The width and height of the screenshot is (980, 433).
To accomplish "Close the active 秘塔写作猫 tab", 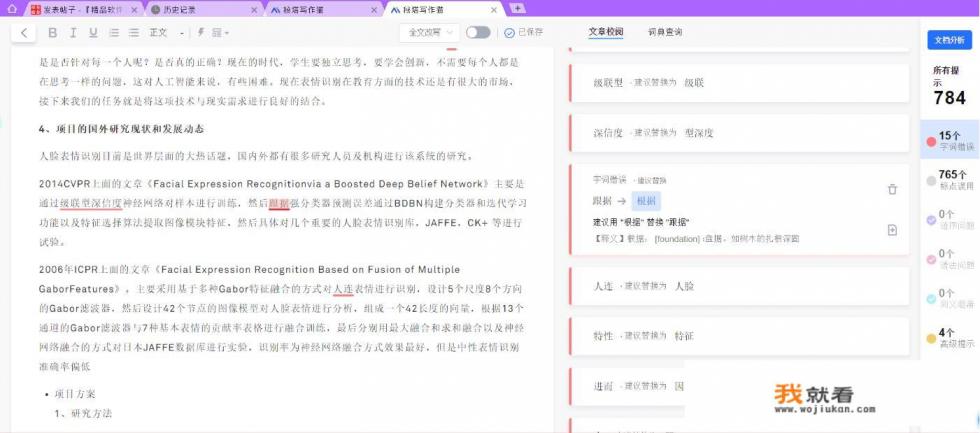I will coord(494,10).
